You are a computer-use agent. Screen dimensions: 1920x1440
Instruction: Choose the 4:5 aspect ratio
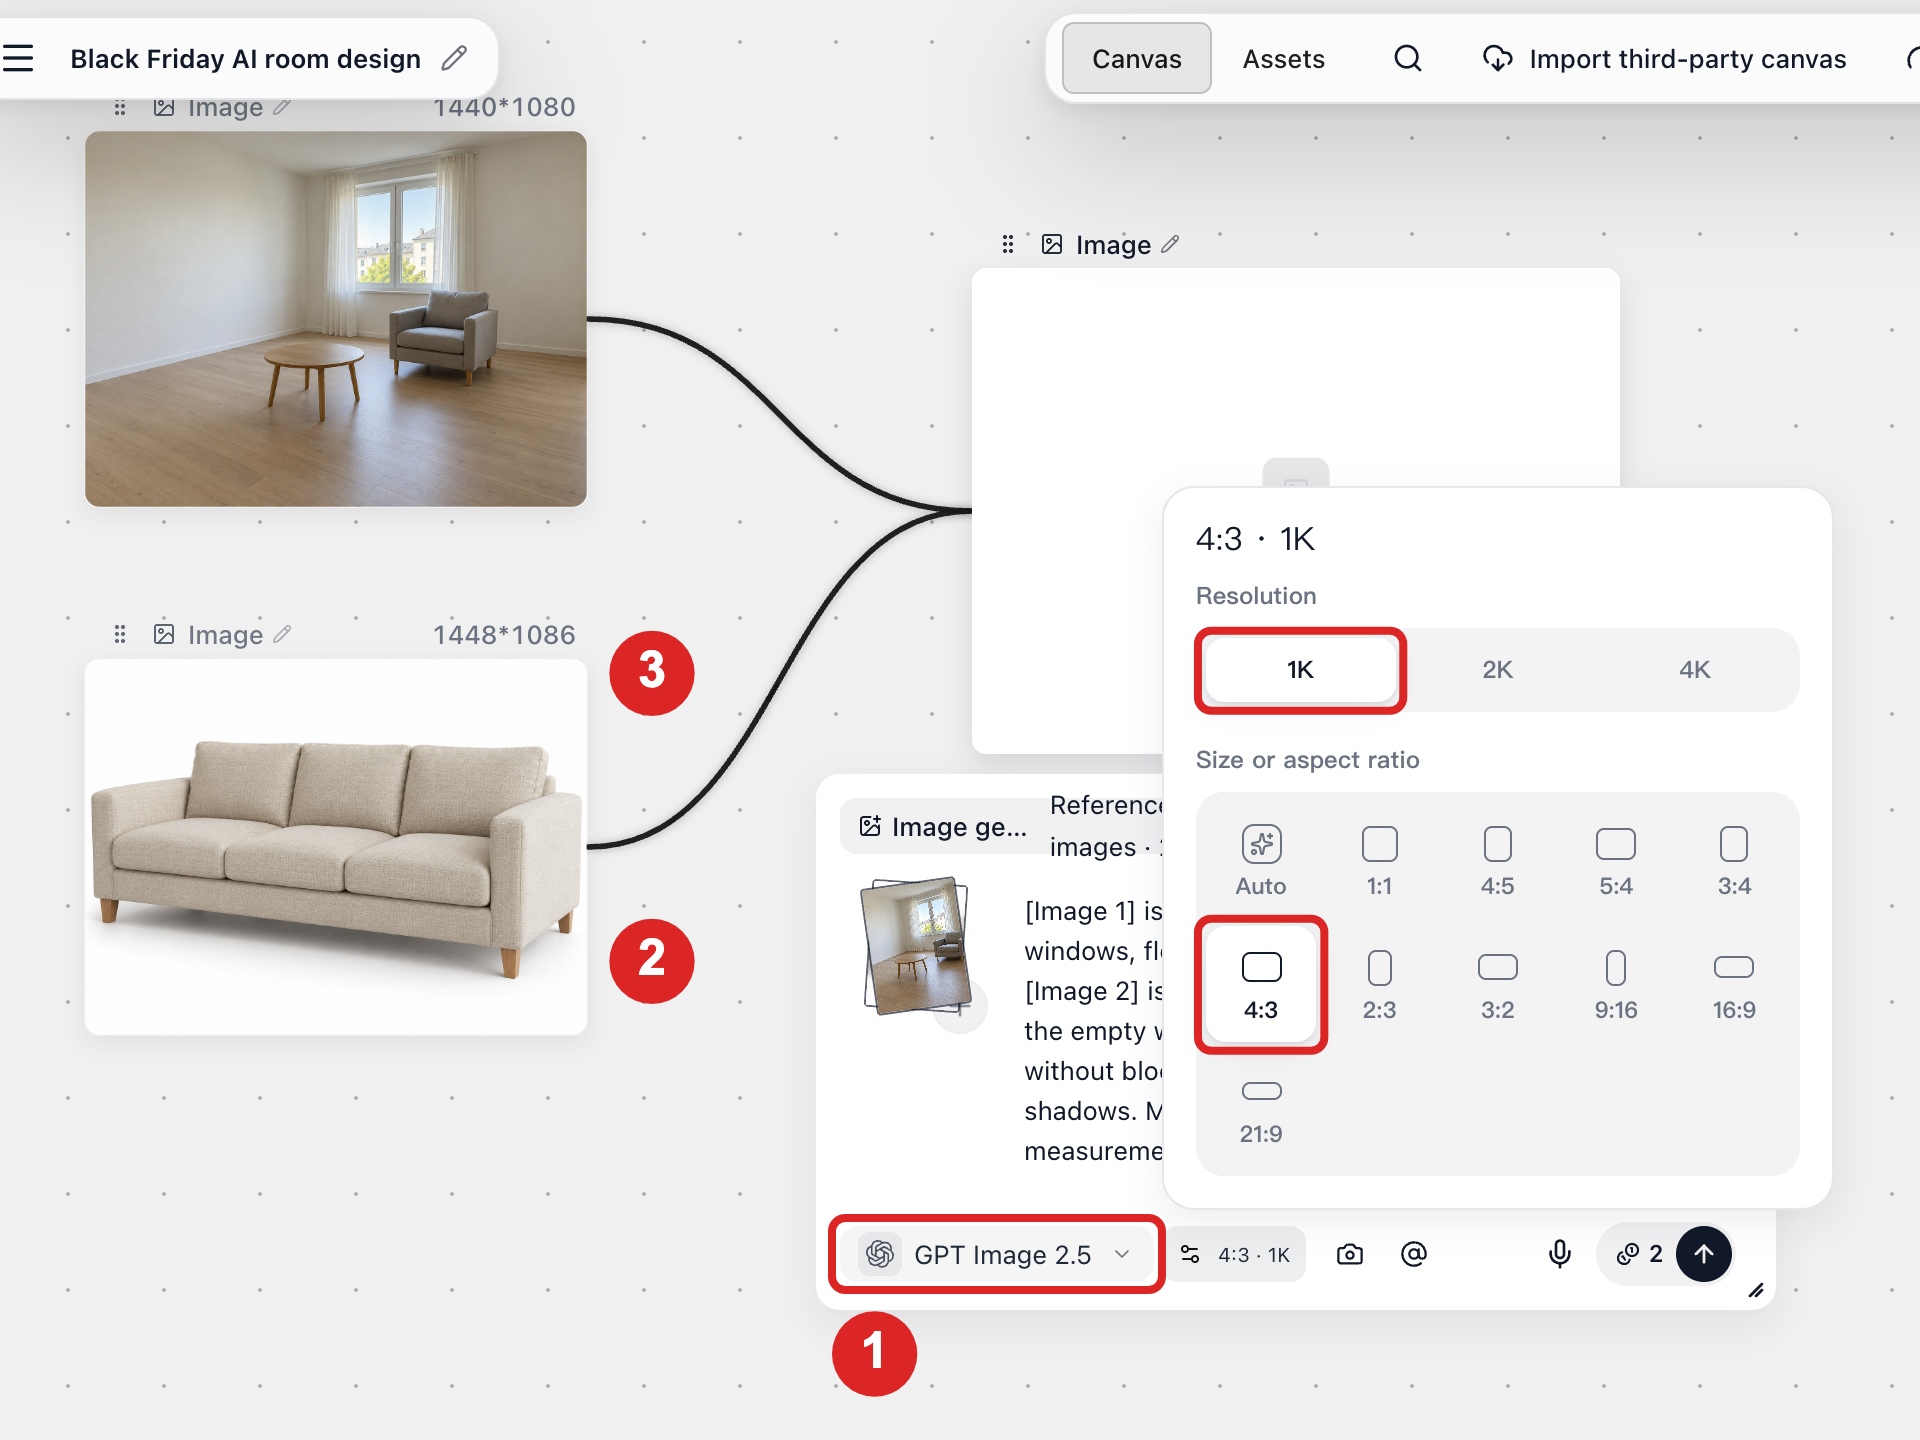(x=1497, y=861)
